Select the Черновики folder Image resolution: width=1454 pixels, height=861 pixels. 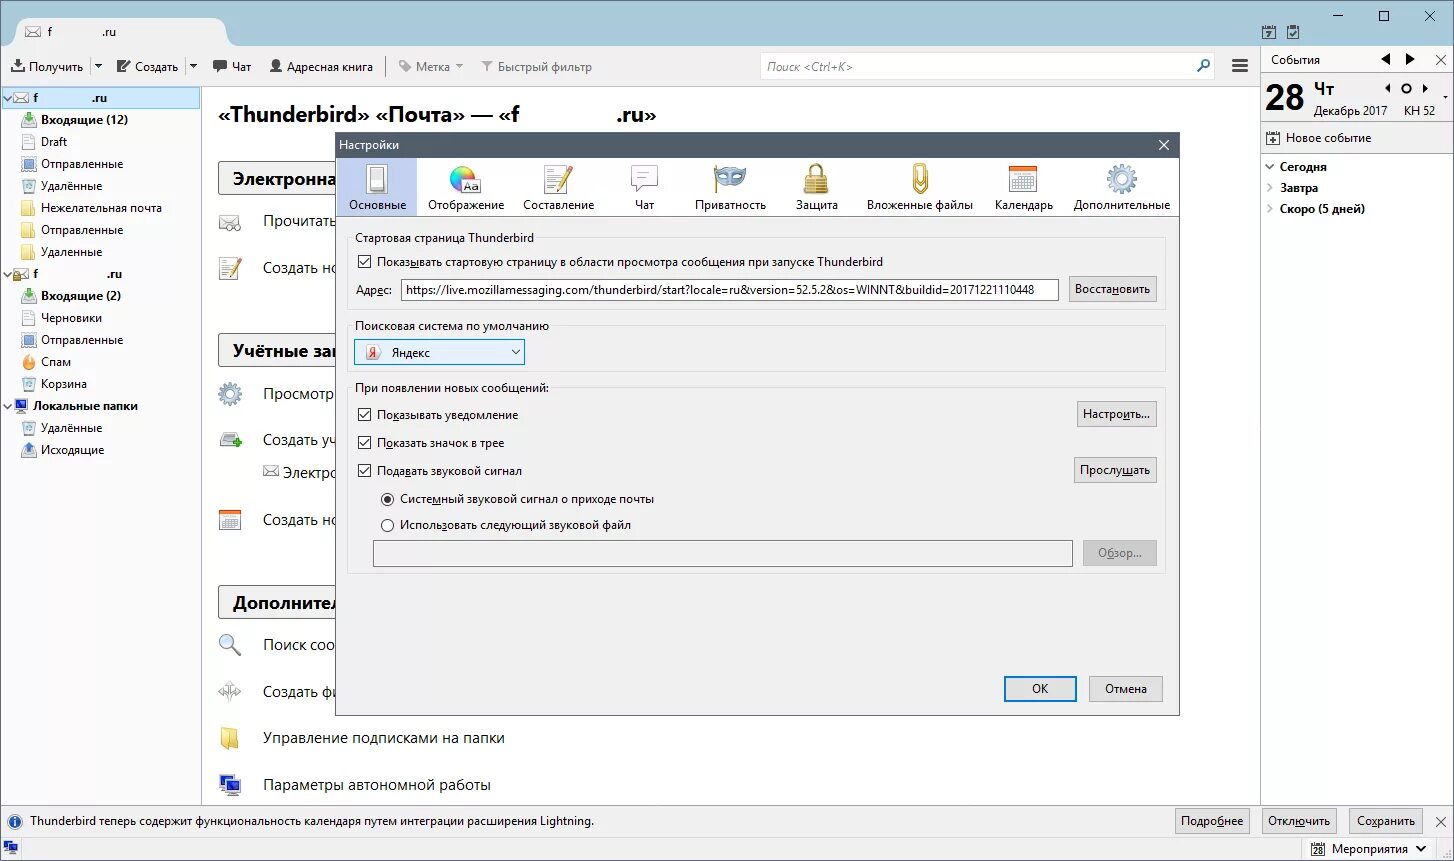pos(71,318)
